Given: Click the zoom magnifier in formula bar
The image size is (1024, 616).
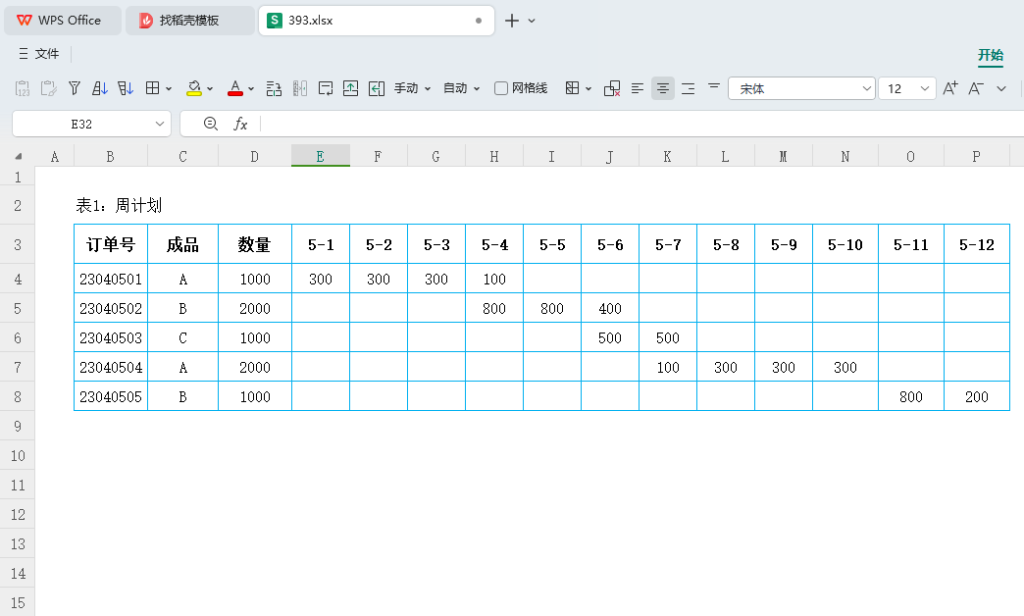Looking at the screenshot, I should coord(210,123).
